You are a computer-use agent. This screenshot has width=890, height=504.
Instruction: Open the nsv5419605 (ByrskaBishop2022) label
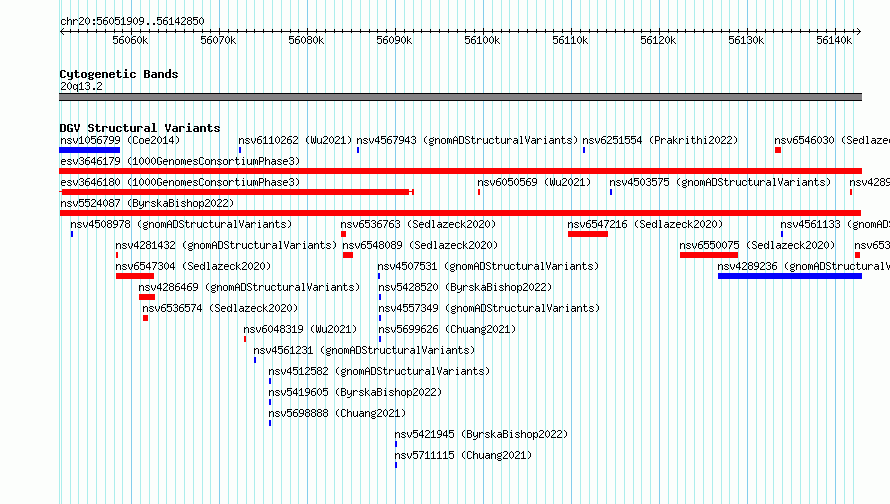[x=355, y=392]
